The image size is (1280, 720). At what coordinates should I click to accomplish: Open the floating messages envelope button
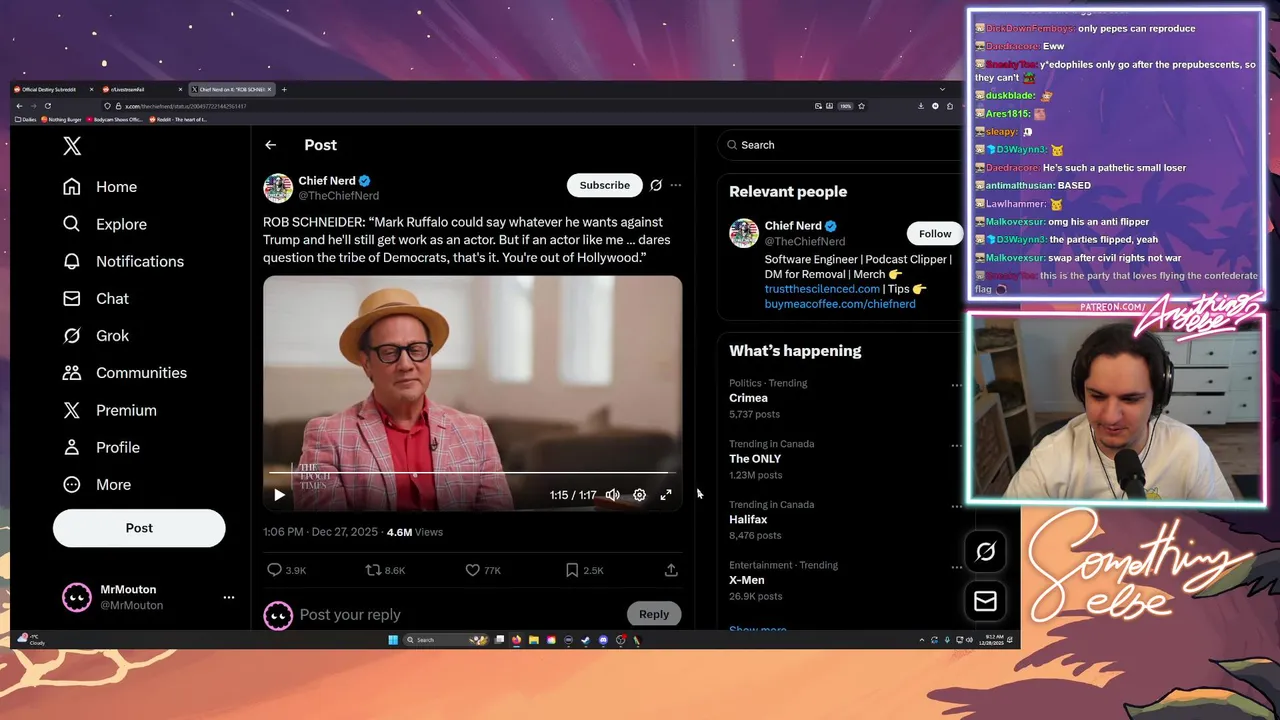pyautogui.click(x=985, y=601)
